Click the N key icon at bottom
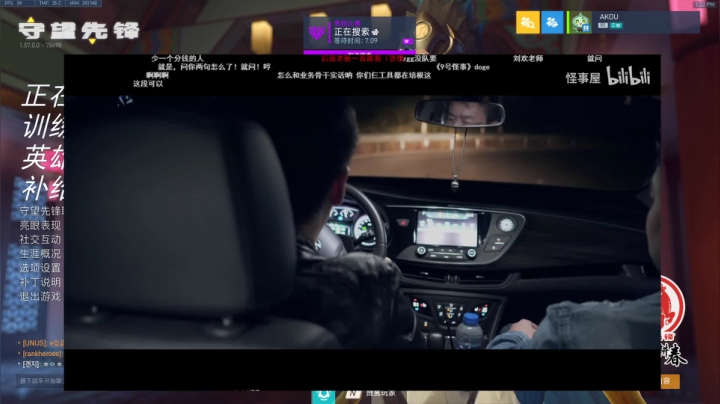720x404 pixels. click(352, 394)
